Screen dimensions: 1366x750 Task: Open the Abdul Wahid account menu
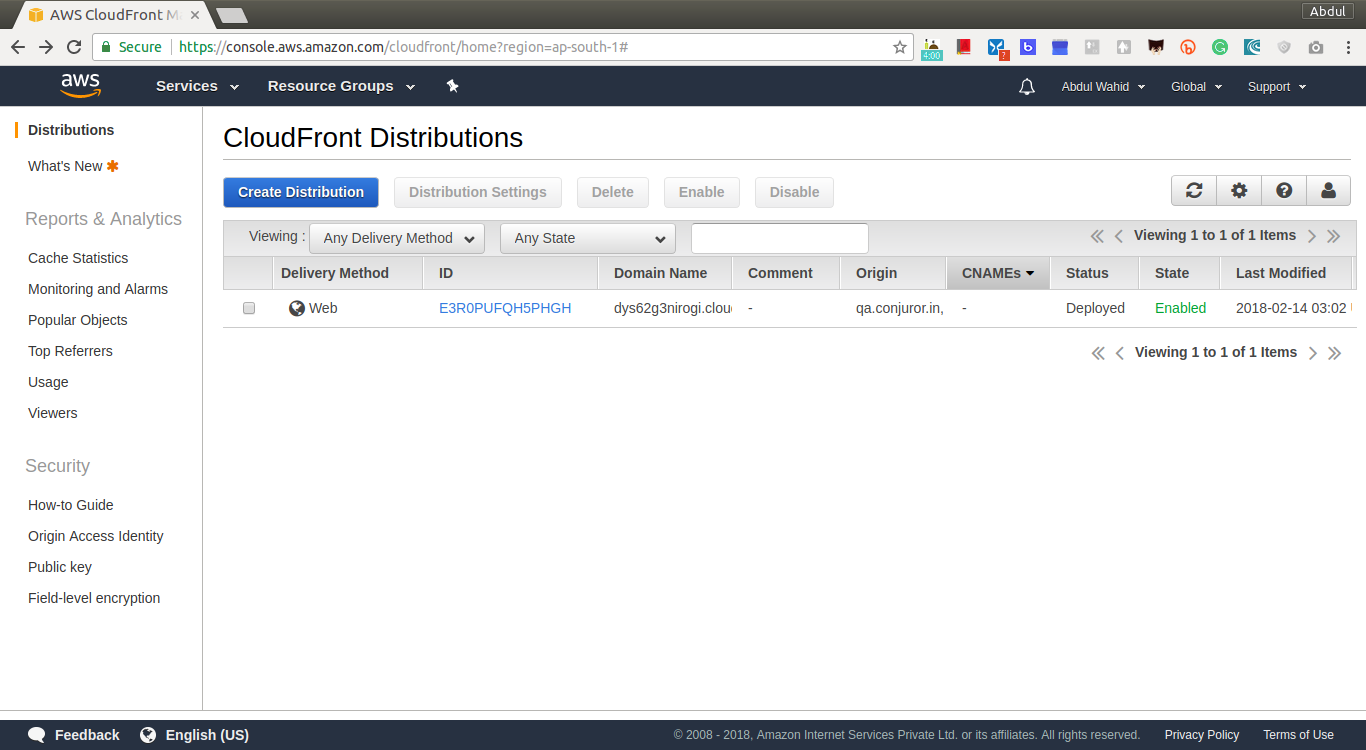click(x=1103, y=87)
